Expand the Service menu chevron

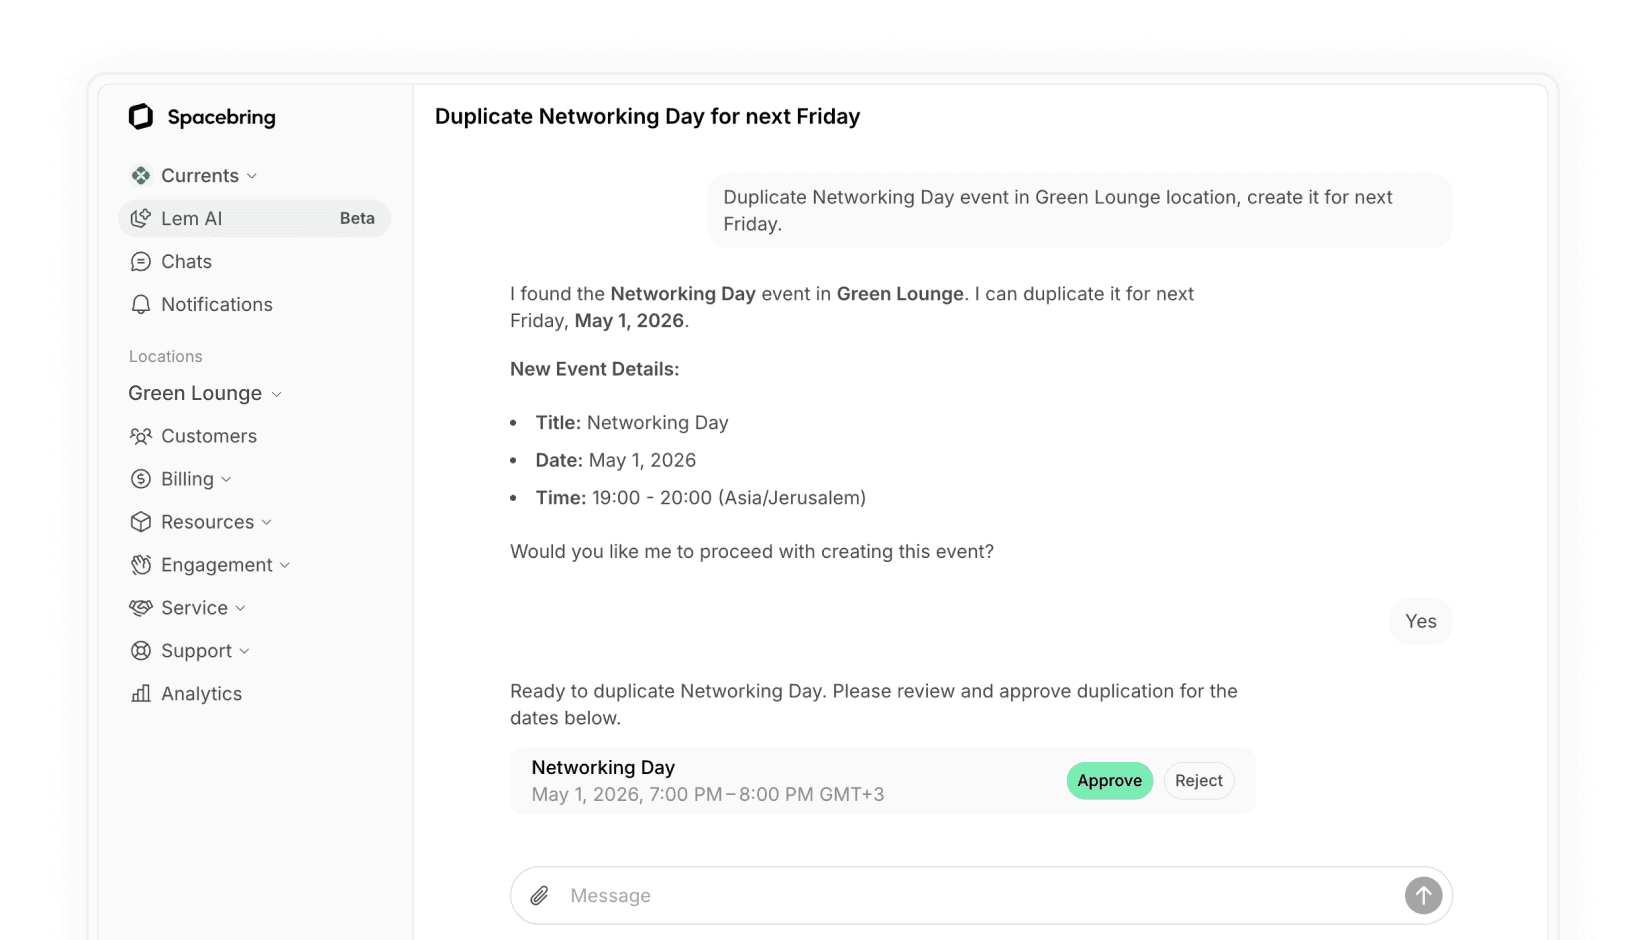pyautogui.click(x=241, y=609)
